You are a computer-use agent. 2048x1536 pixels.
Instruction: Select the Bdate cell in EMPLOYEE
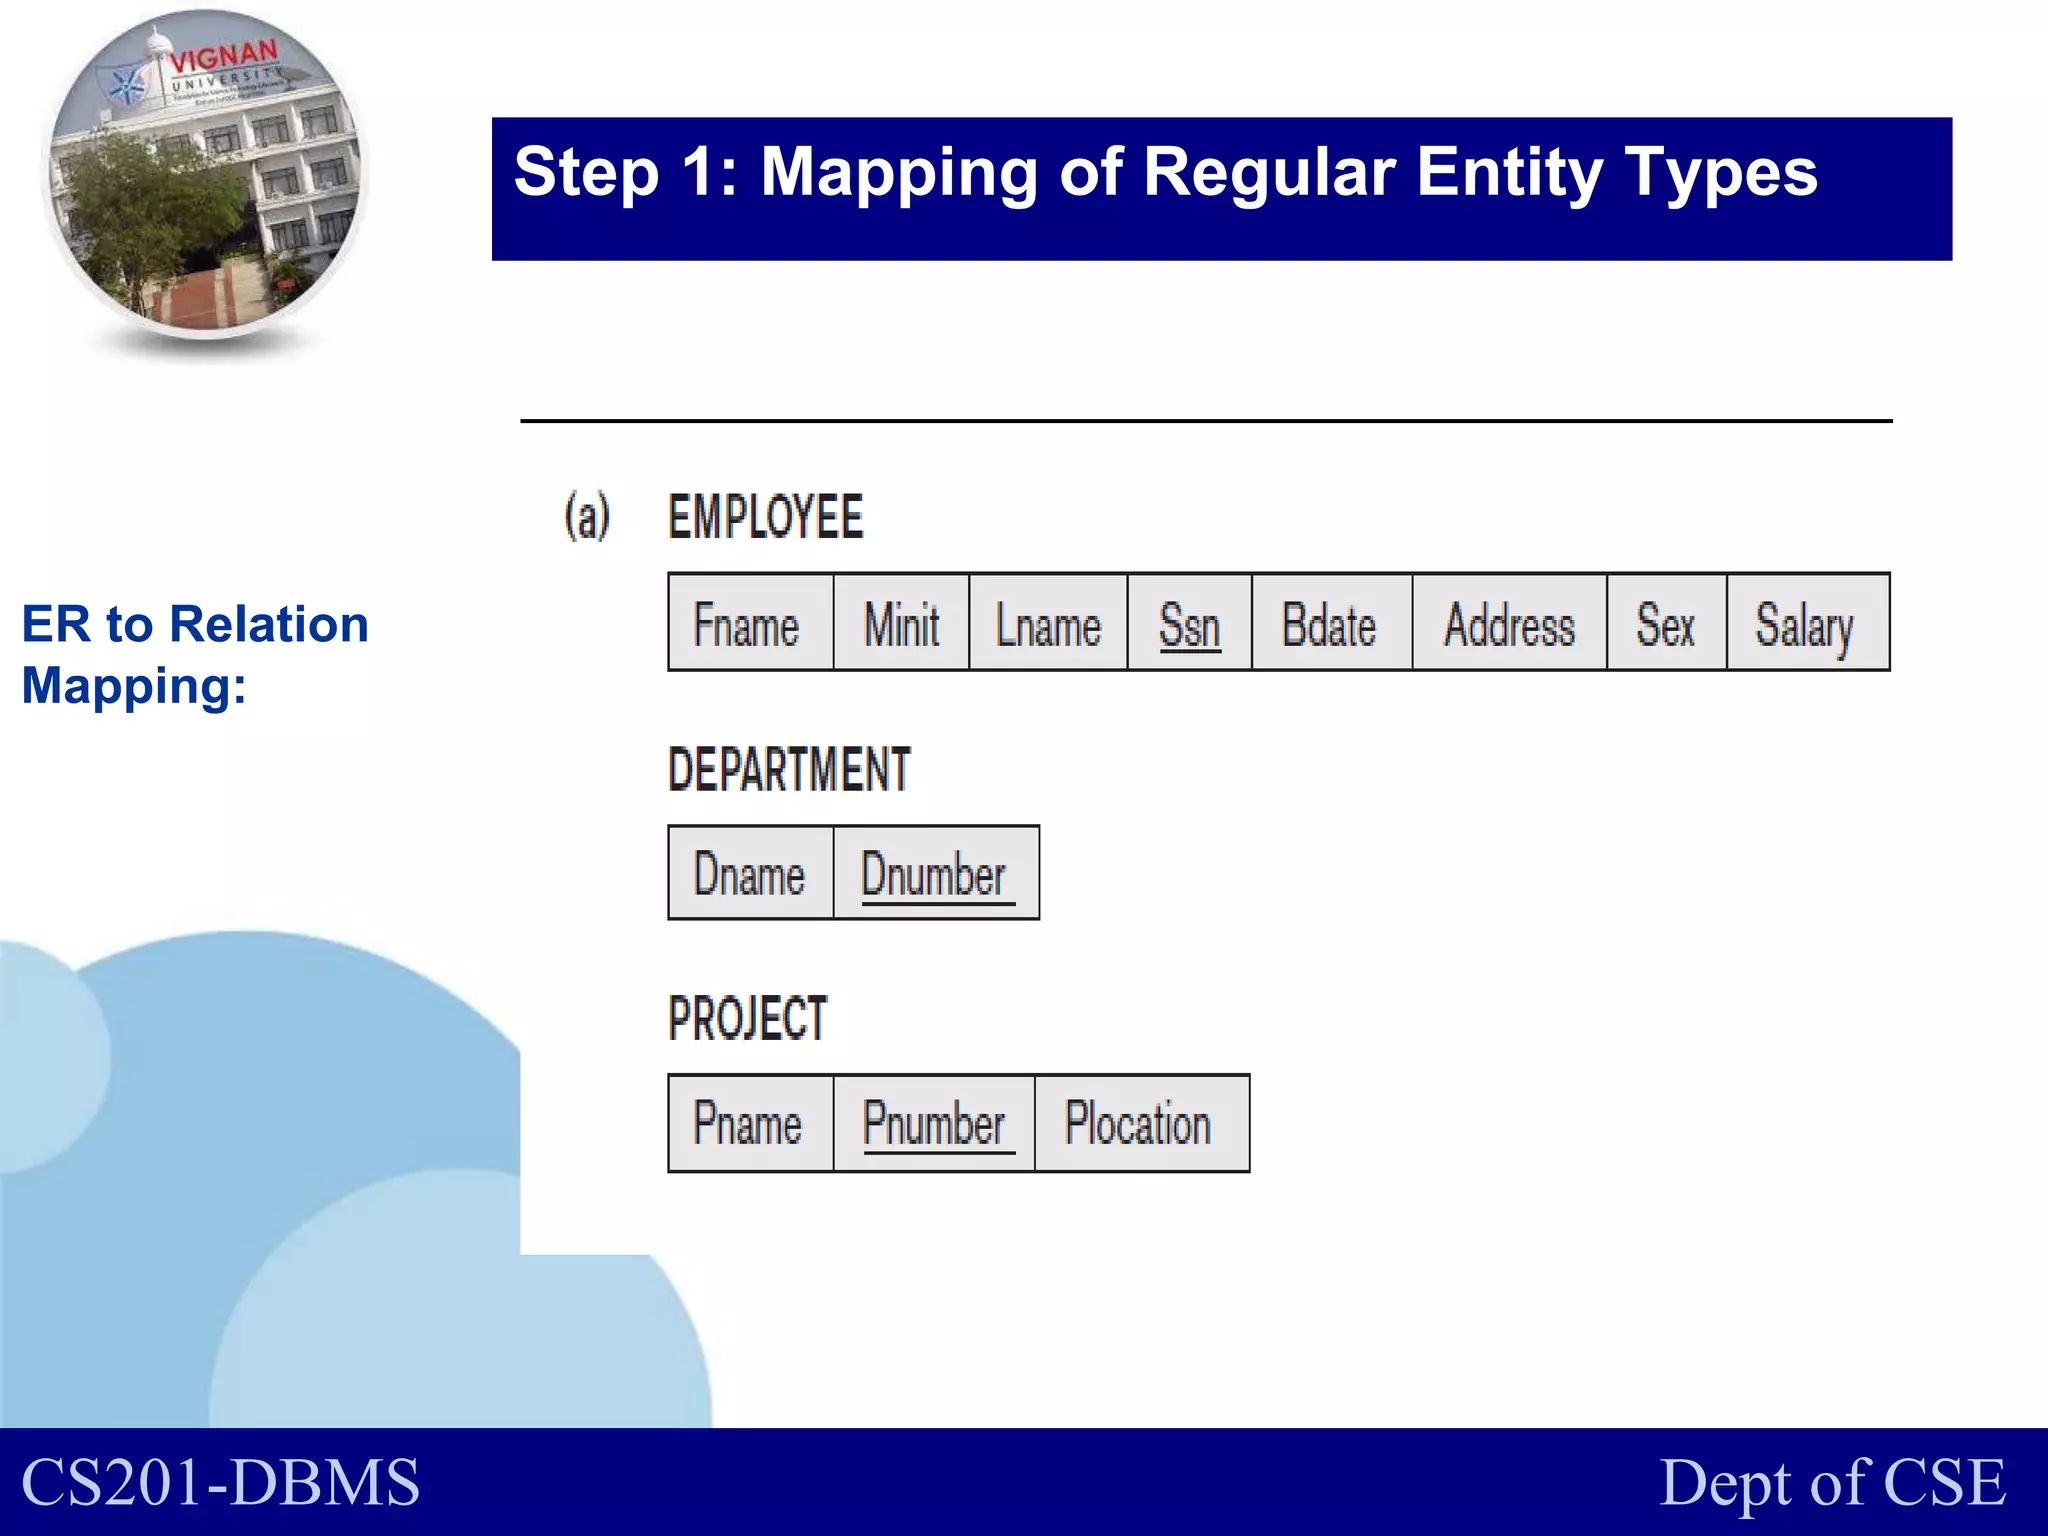[x=1332, y=622]
